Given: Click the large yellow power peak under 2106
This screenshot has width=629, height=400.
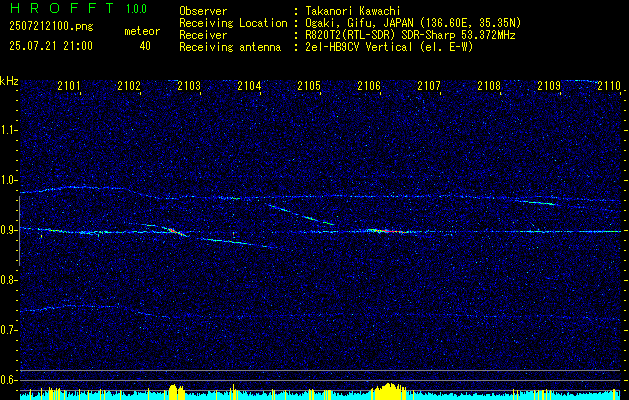Looking at the screenshot, I should coord(388,391).
